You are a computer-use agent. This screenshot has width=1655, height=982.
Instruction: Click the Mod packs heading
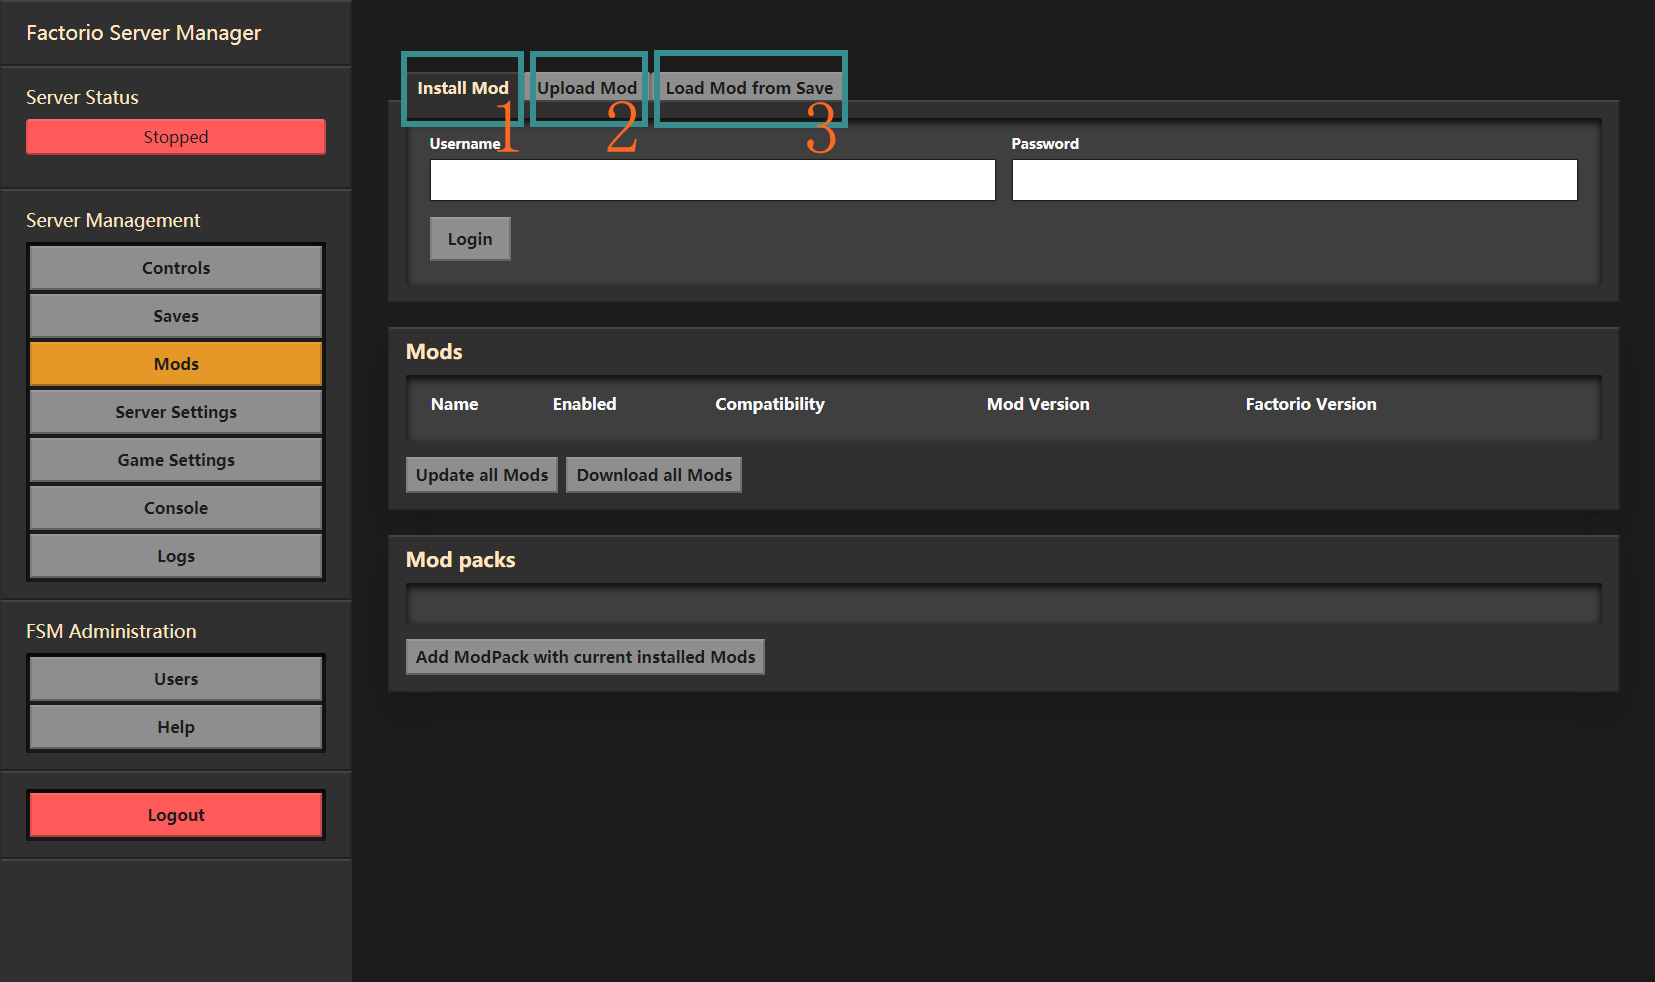[460, 560]
